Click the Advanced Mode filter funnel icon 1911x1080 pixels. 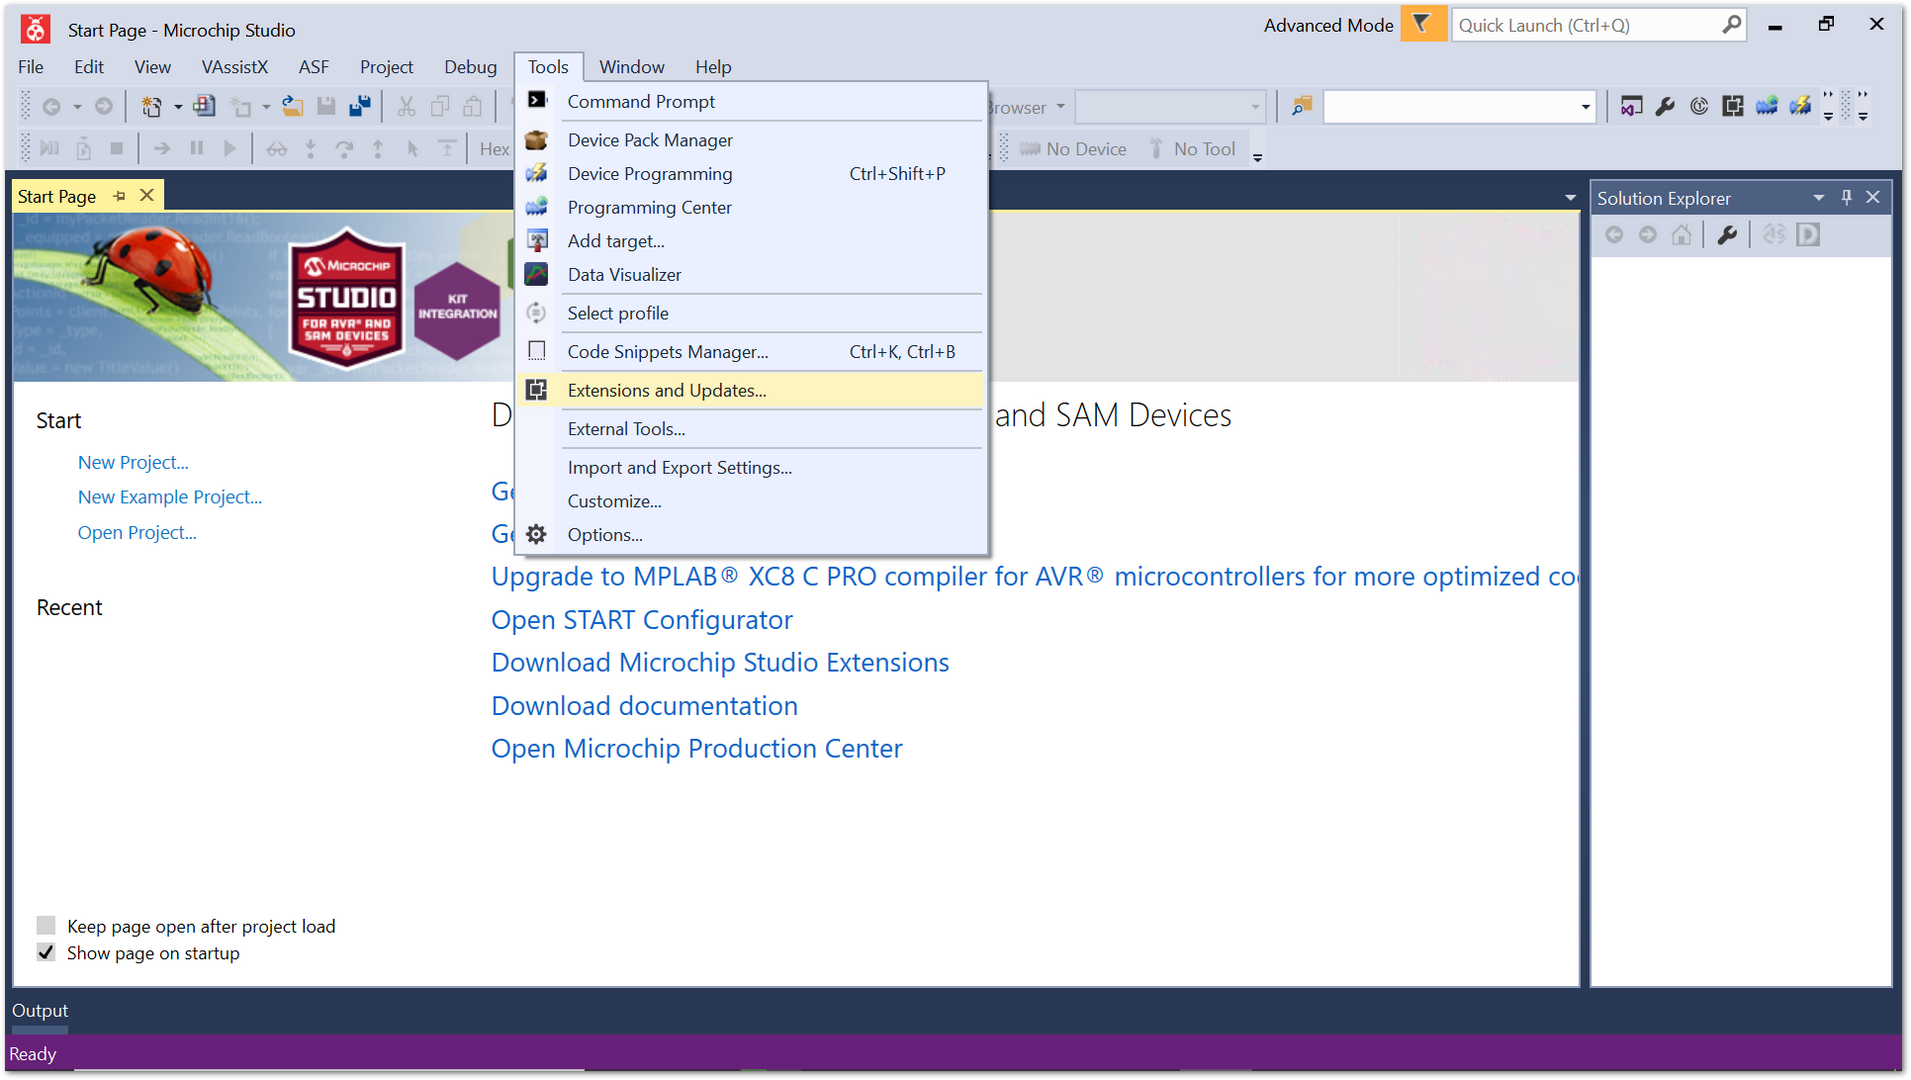click(x=1422, y=24)
